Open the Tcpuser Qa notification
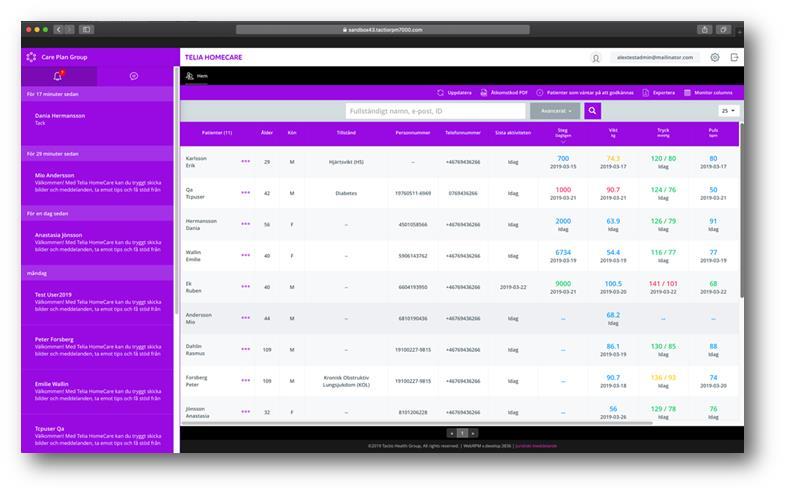The image size is (786, 495). pyautogui.click(x=97, y=434)
